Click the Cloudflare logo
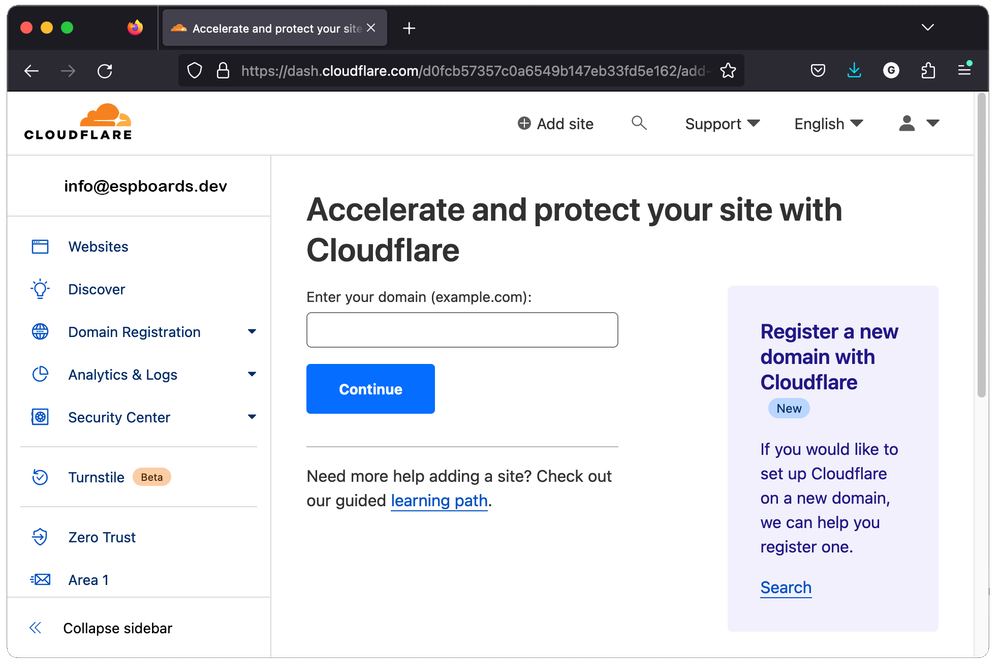This screenshot has width=1000, height=672. (x=78, y=122)
